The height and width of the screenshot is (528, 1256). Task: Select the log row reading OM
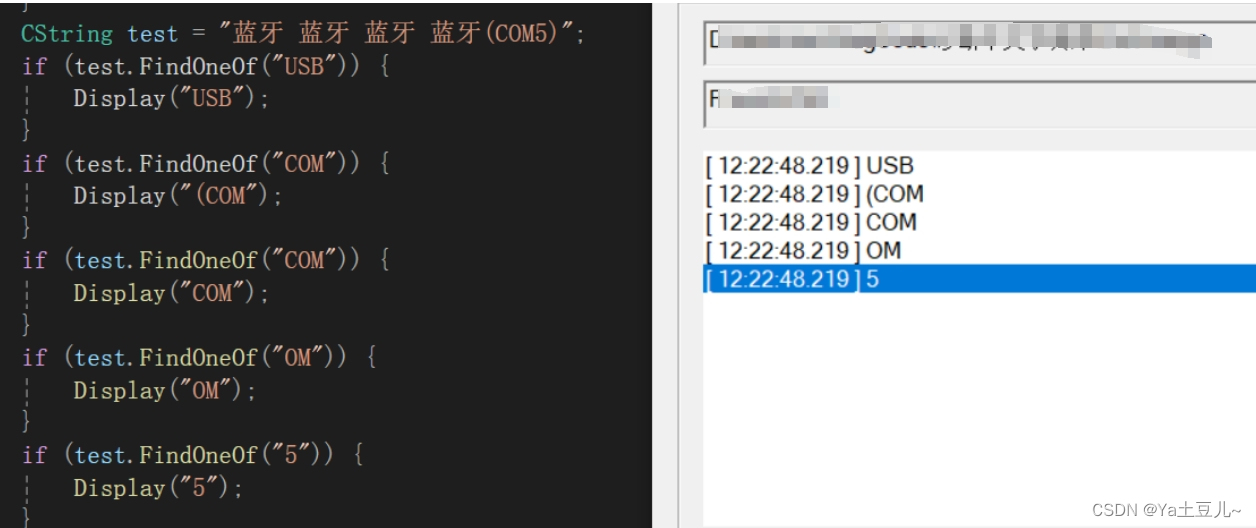(x=979, y=250)
